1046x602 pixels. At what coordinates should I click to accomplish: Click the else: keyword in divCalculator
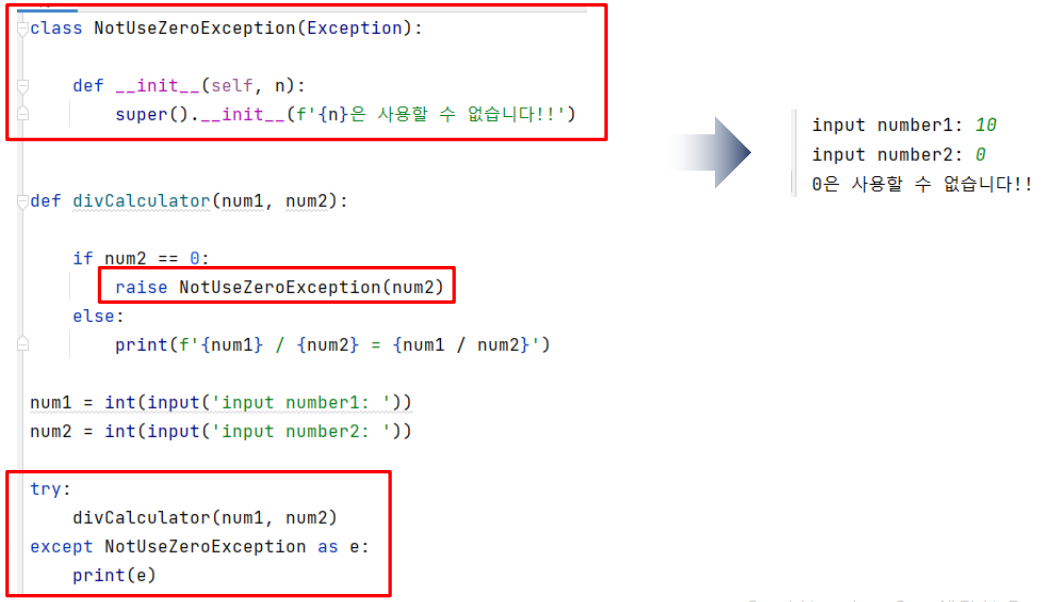coord(98,316)
